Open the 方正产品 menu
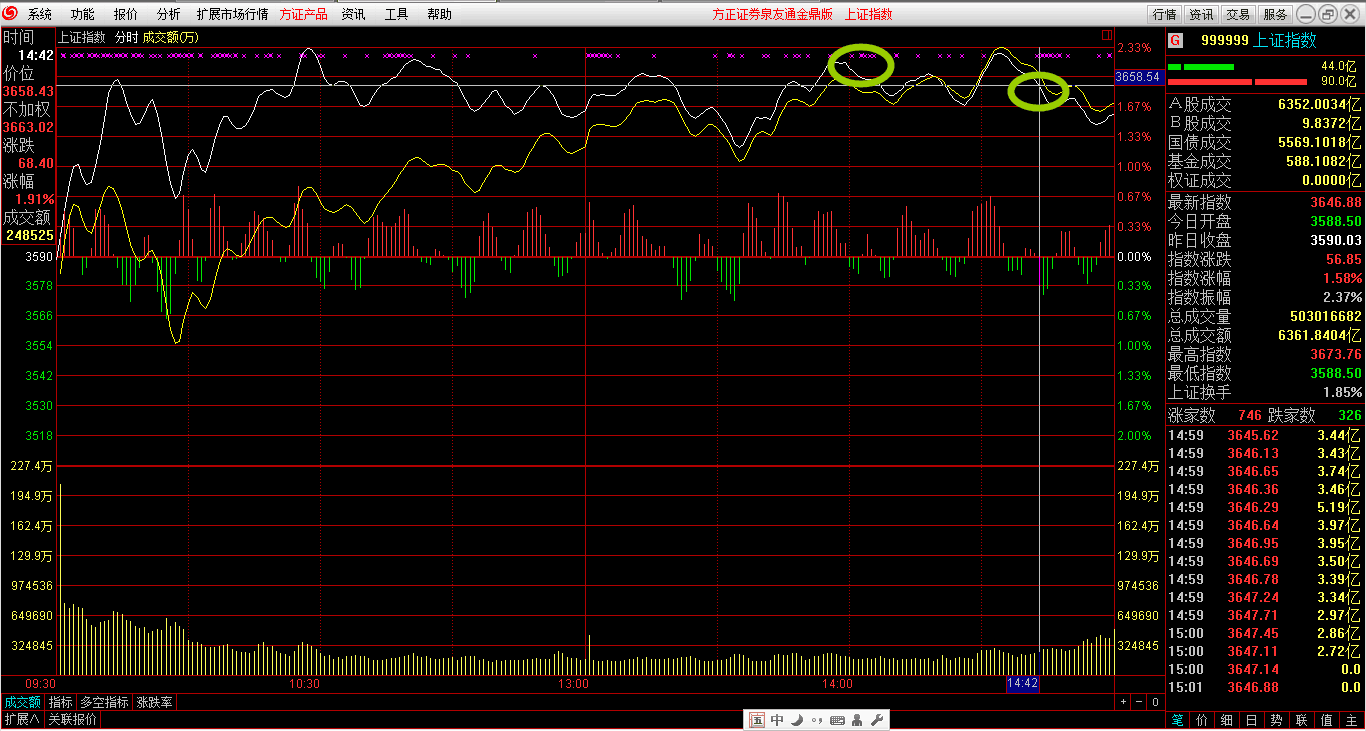This screenshot has width=1366, height=731. click(303, 14)
